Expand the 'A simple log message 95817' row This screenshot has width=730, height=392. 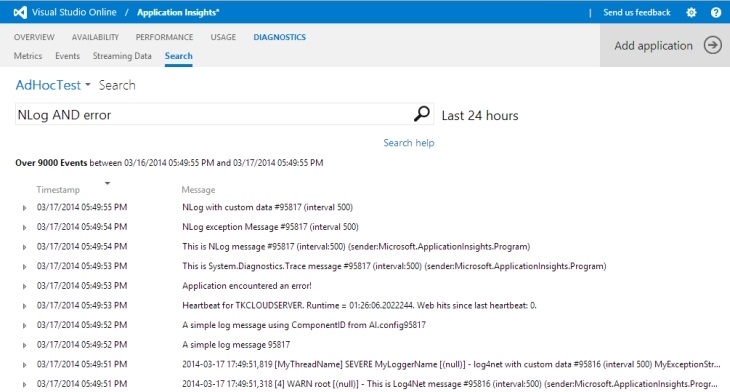pos(24,345)
